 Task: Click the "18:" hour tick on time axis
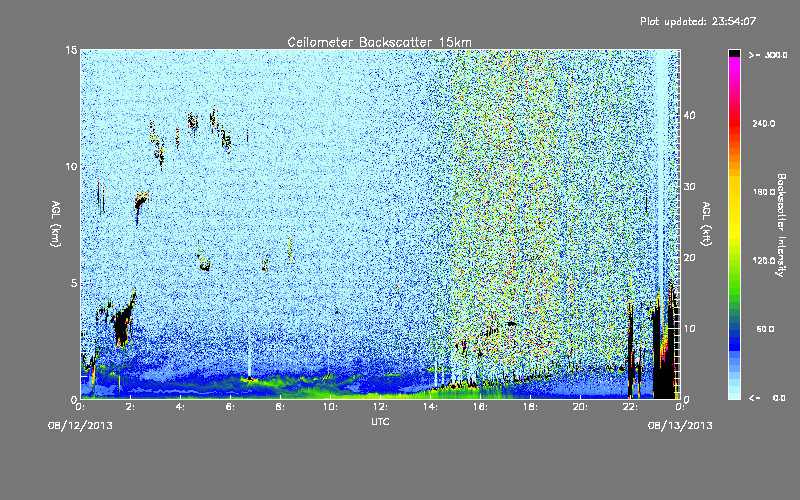tap(530, 407)
